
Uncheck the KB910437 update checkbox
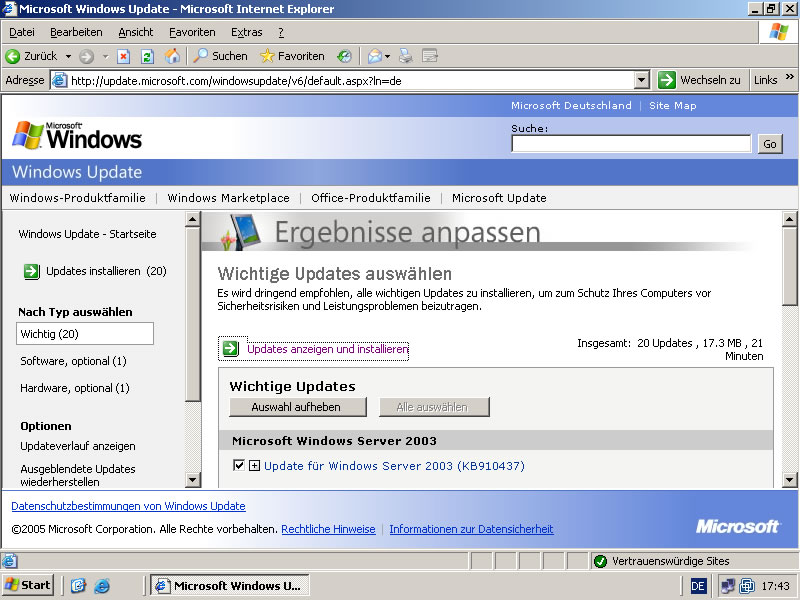[238, 465]
